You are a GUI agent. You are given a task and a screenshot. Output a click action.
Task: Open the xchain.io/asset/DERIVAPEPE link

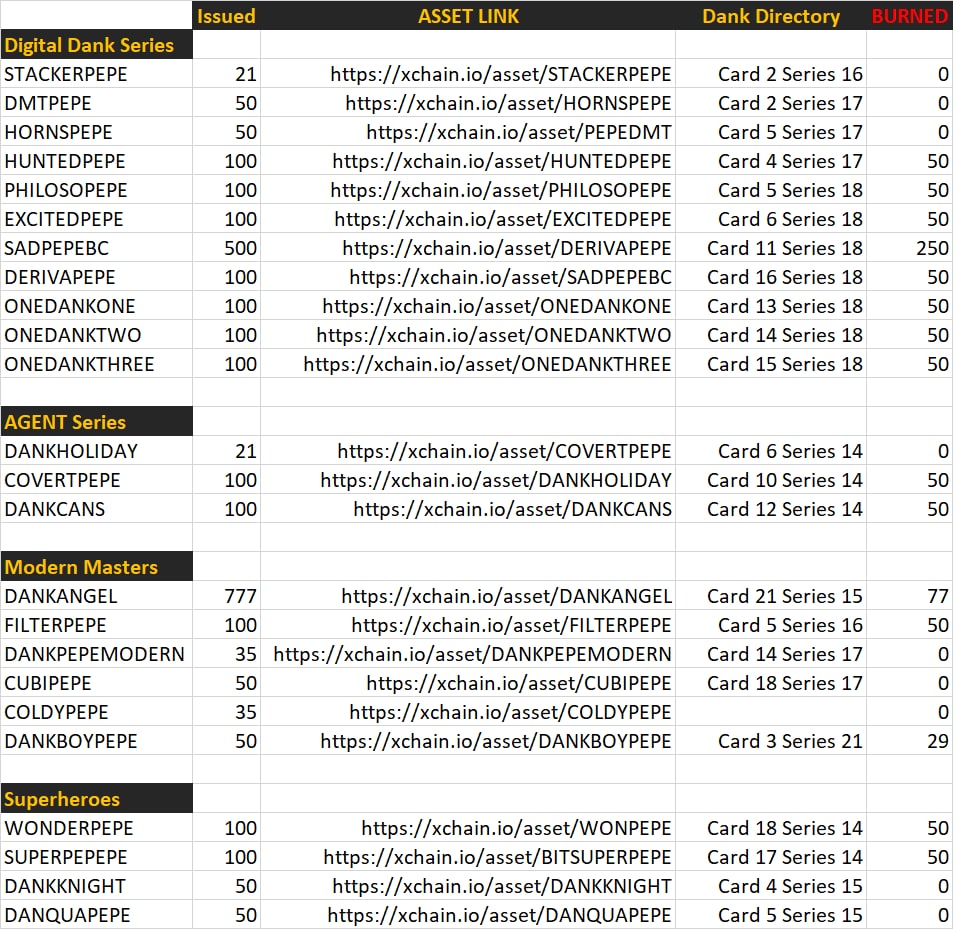[507, 248]
